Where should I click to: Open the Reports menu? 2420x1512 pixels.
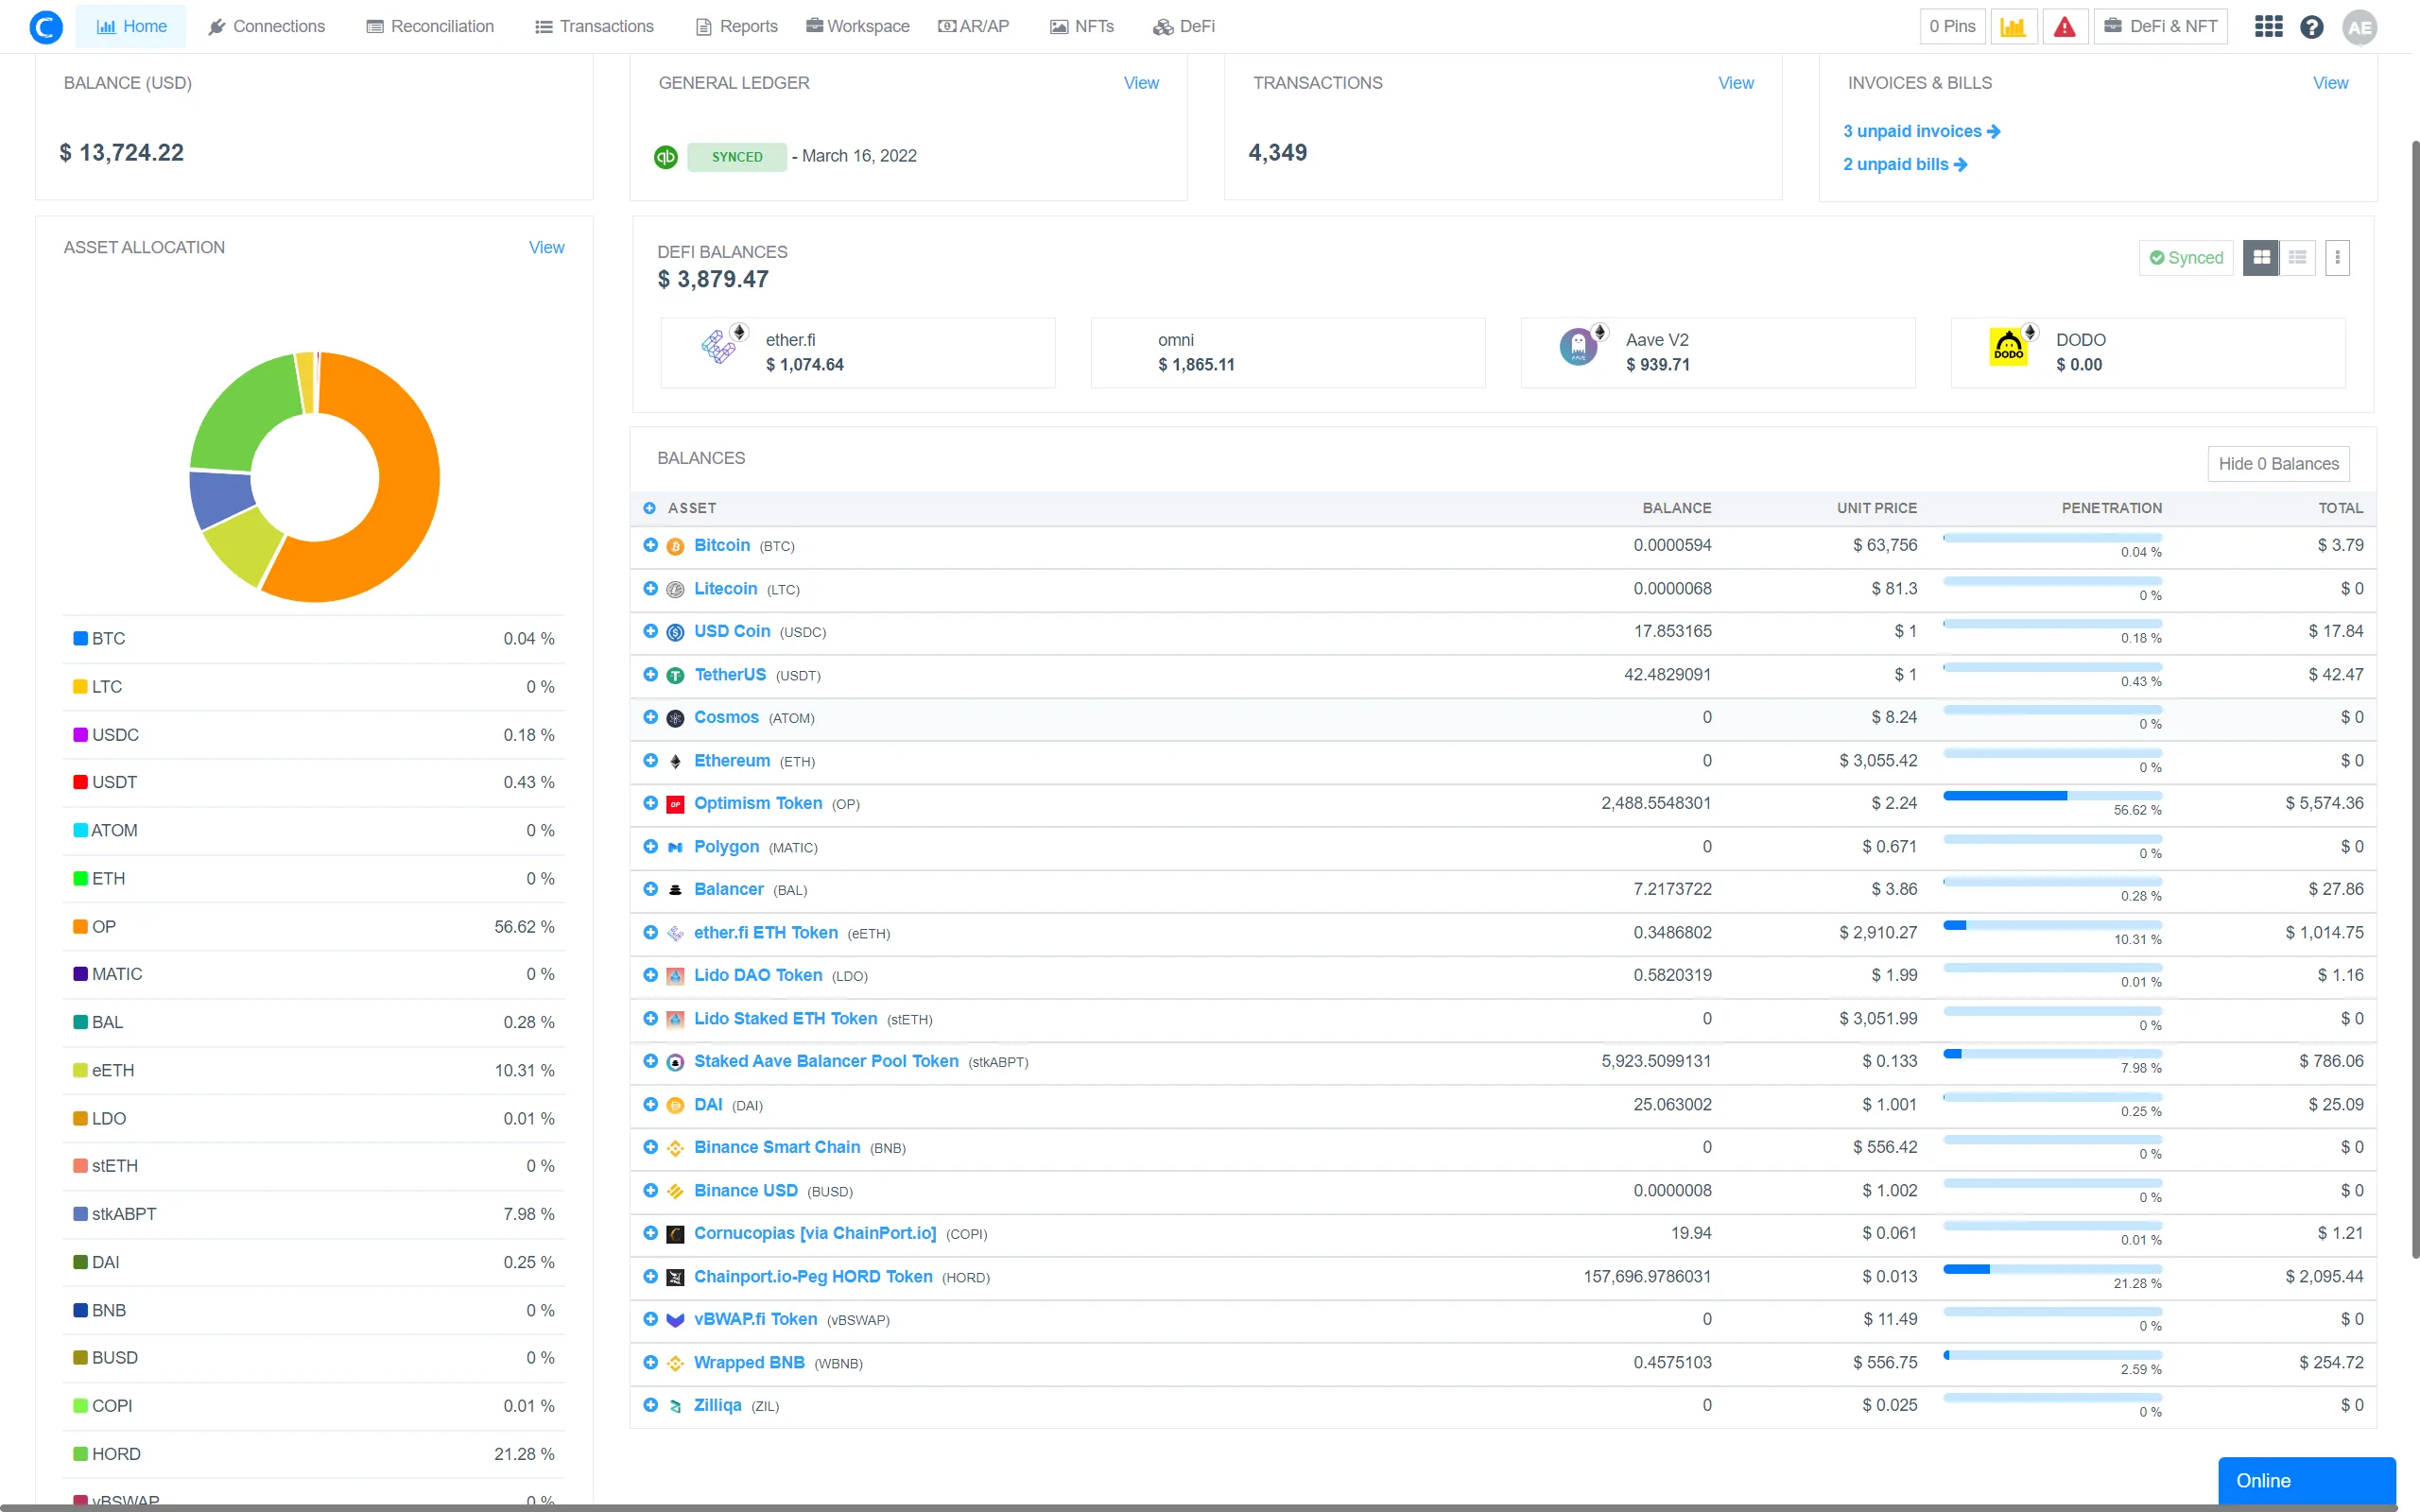[737, 27]
